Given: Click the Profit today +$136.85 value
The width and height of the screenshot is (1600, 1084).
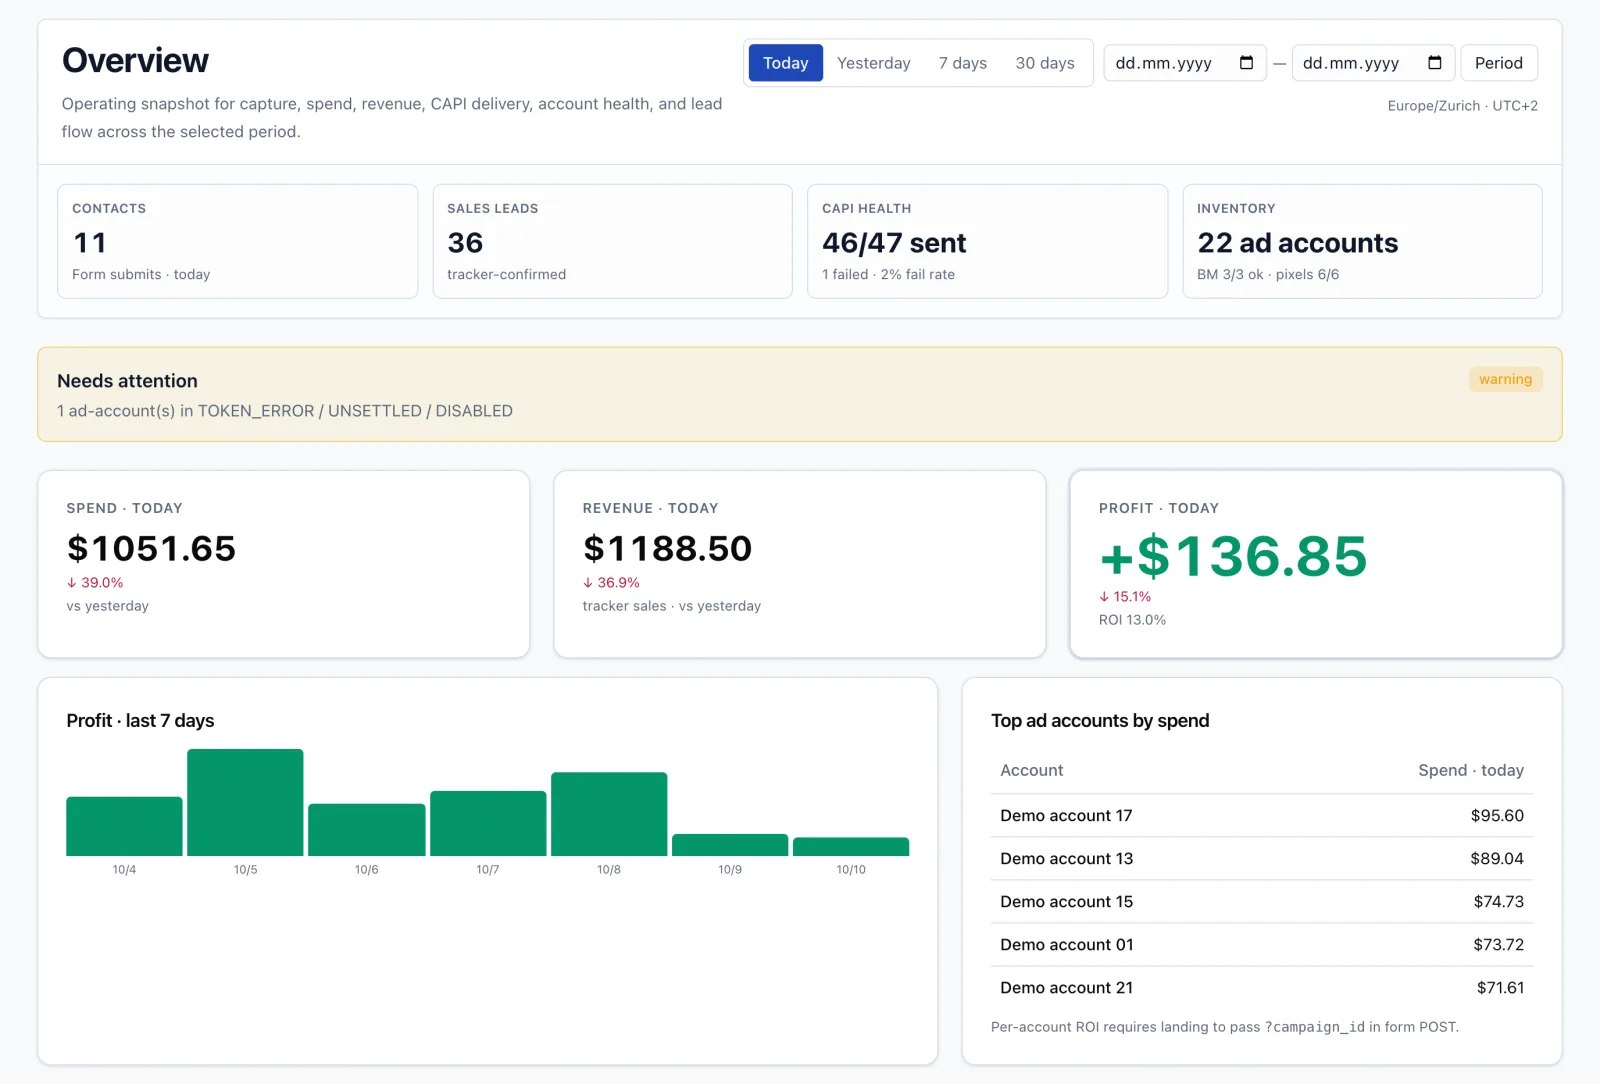Looking at the screenshot, I should click(x=1233, y=556).
